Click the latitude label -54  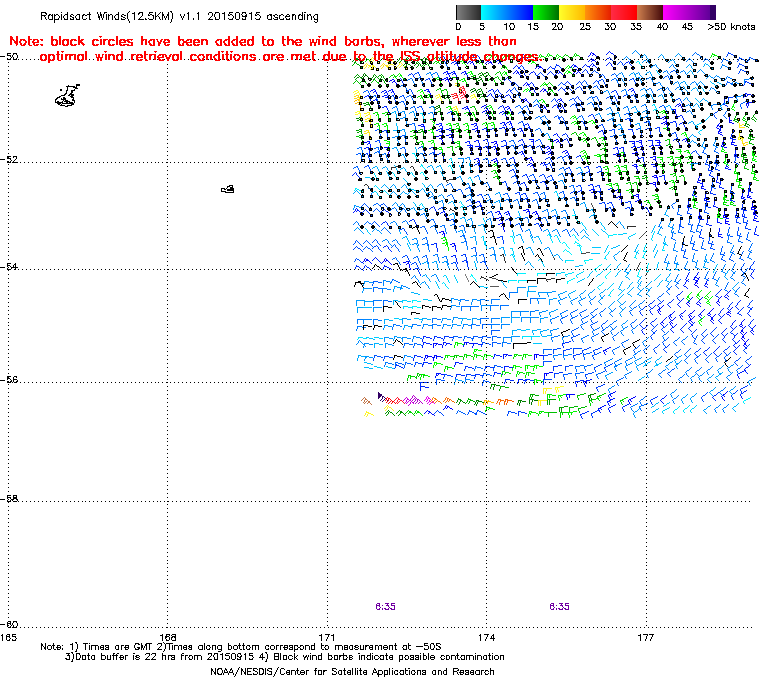(9, 267)
